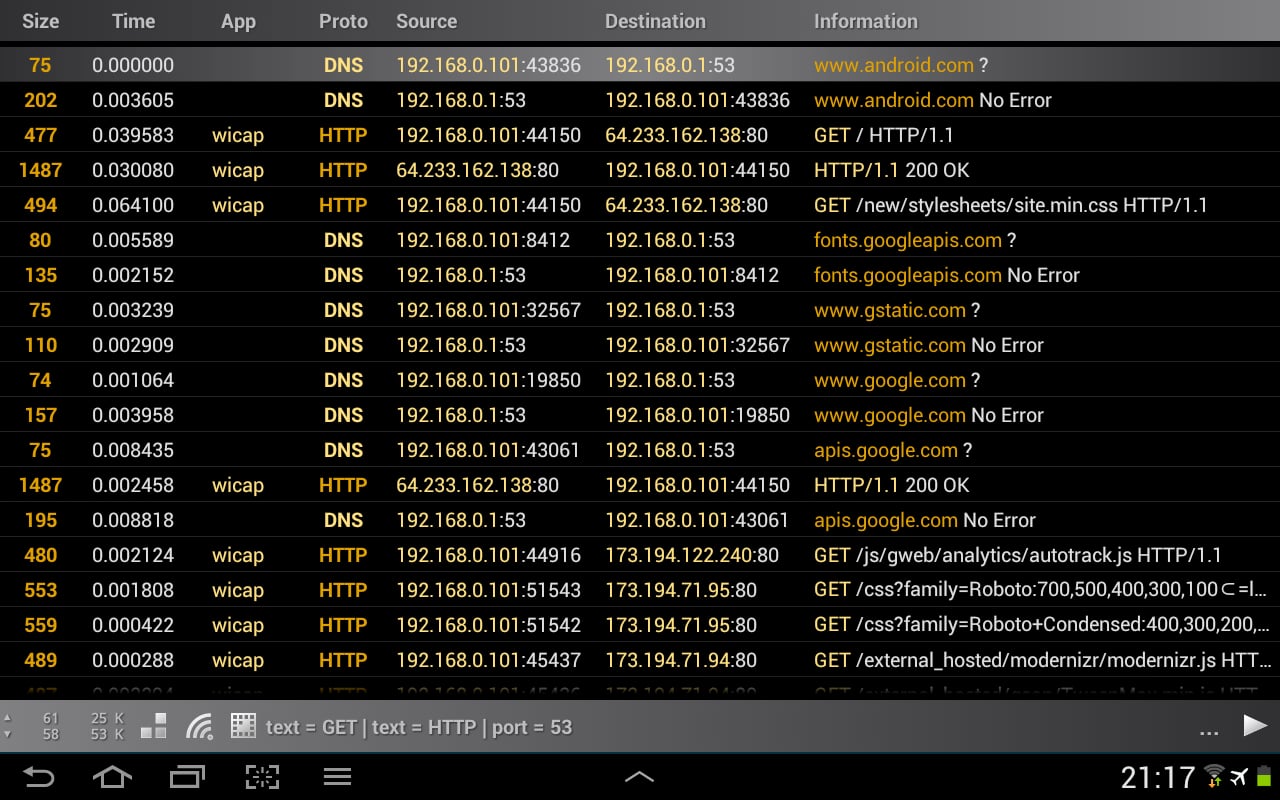Start capture with the play arrow
The width and height of the screenshot is (1280, 800).
click(1255, 725)
